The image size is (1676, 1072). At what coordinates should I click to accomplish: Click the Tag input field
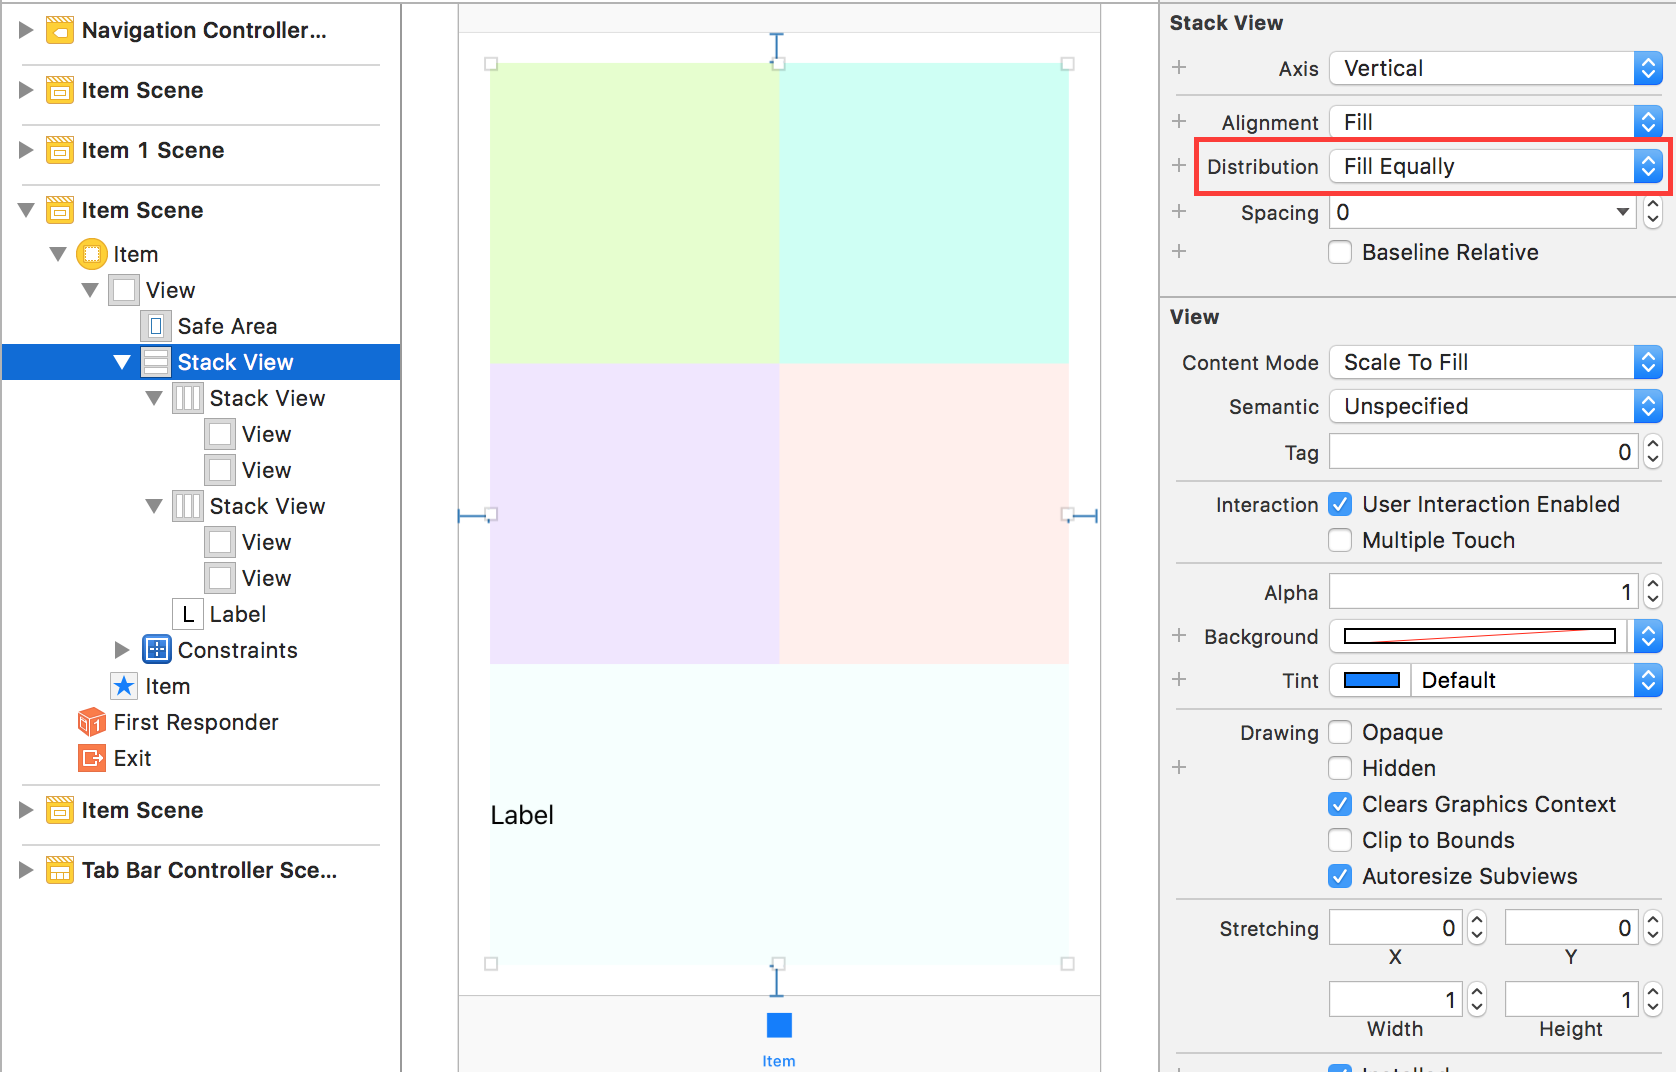click(1483, 452)
